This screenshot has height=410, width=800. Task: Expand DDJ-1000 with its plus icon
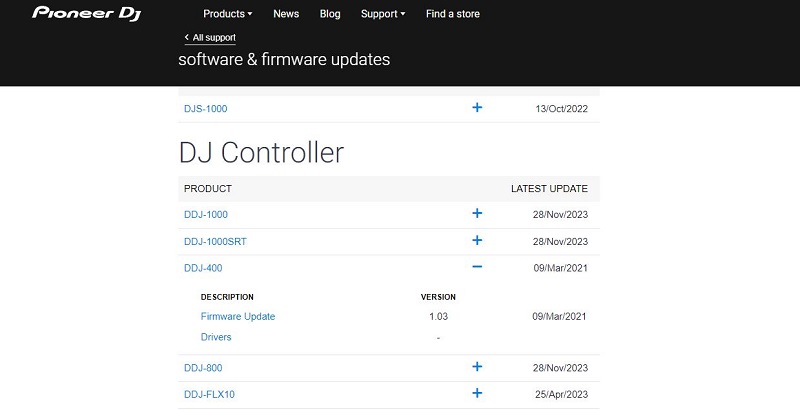[x=477, y=213]
